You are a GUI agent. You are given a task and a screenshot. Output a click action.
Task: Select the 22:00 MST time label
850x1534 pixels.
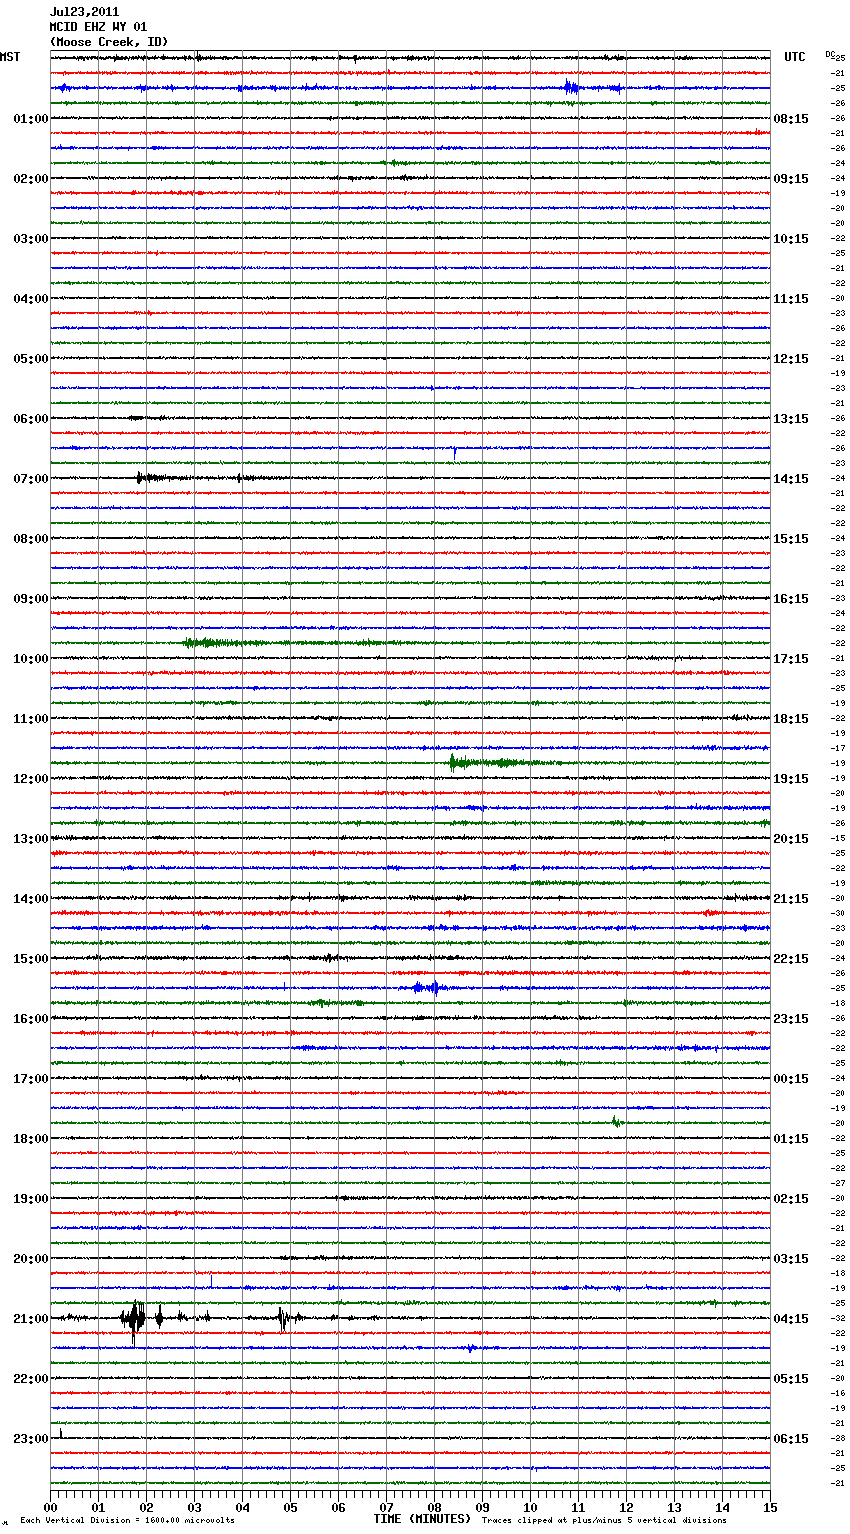tap(30, 1379)
